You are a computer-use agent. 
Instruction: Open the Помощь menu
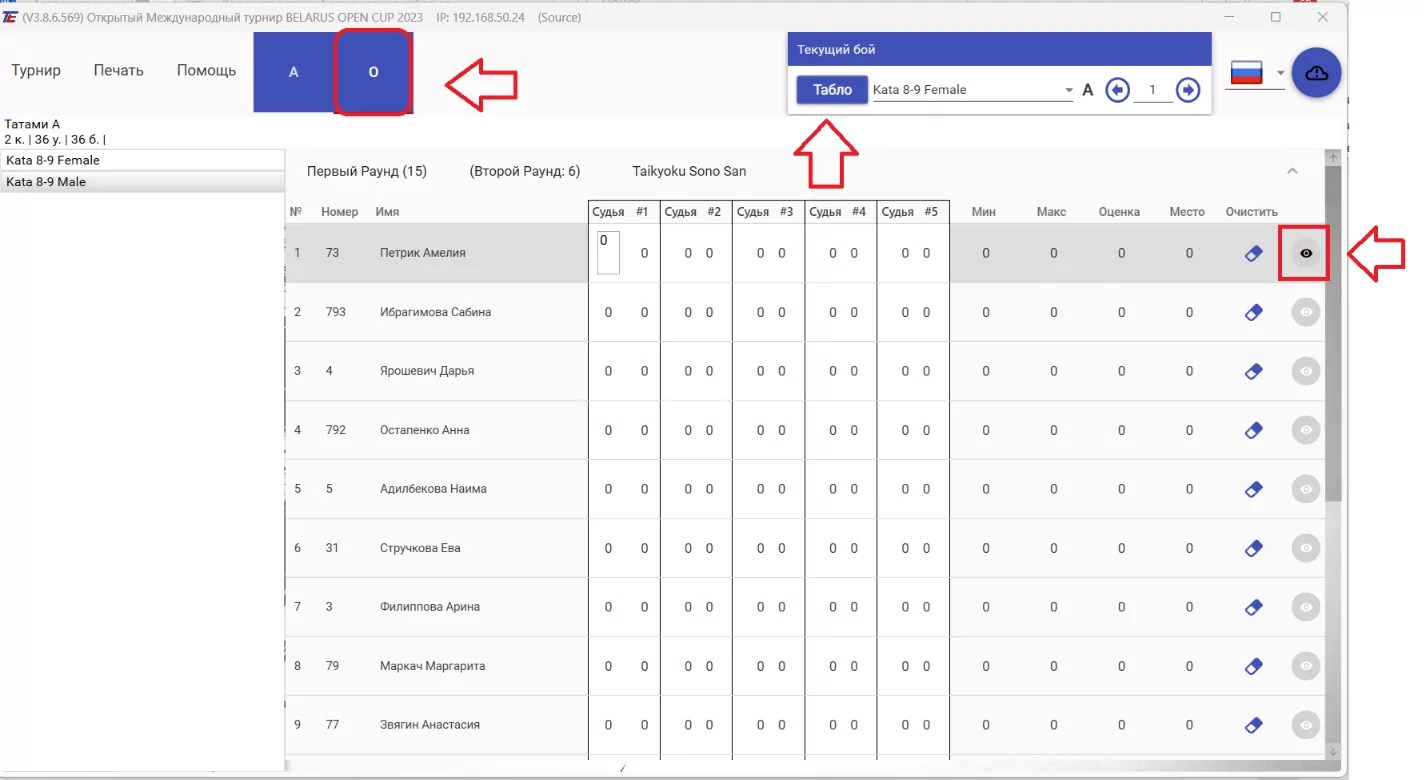[207, 70]
